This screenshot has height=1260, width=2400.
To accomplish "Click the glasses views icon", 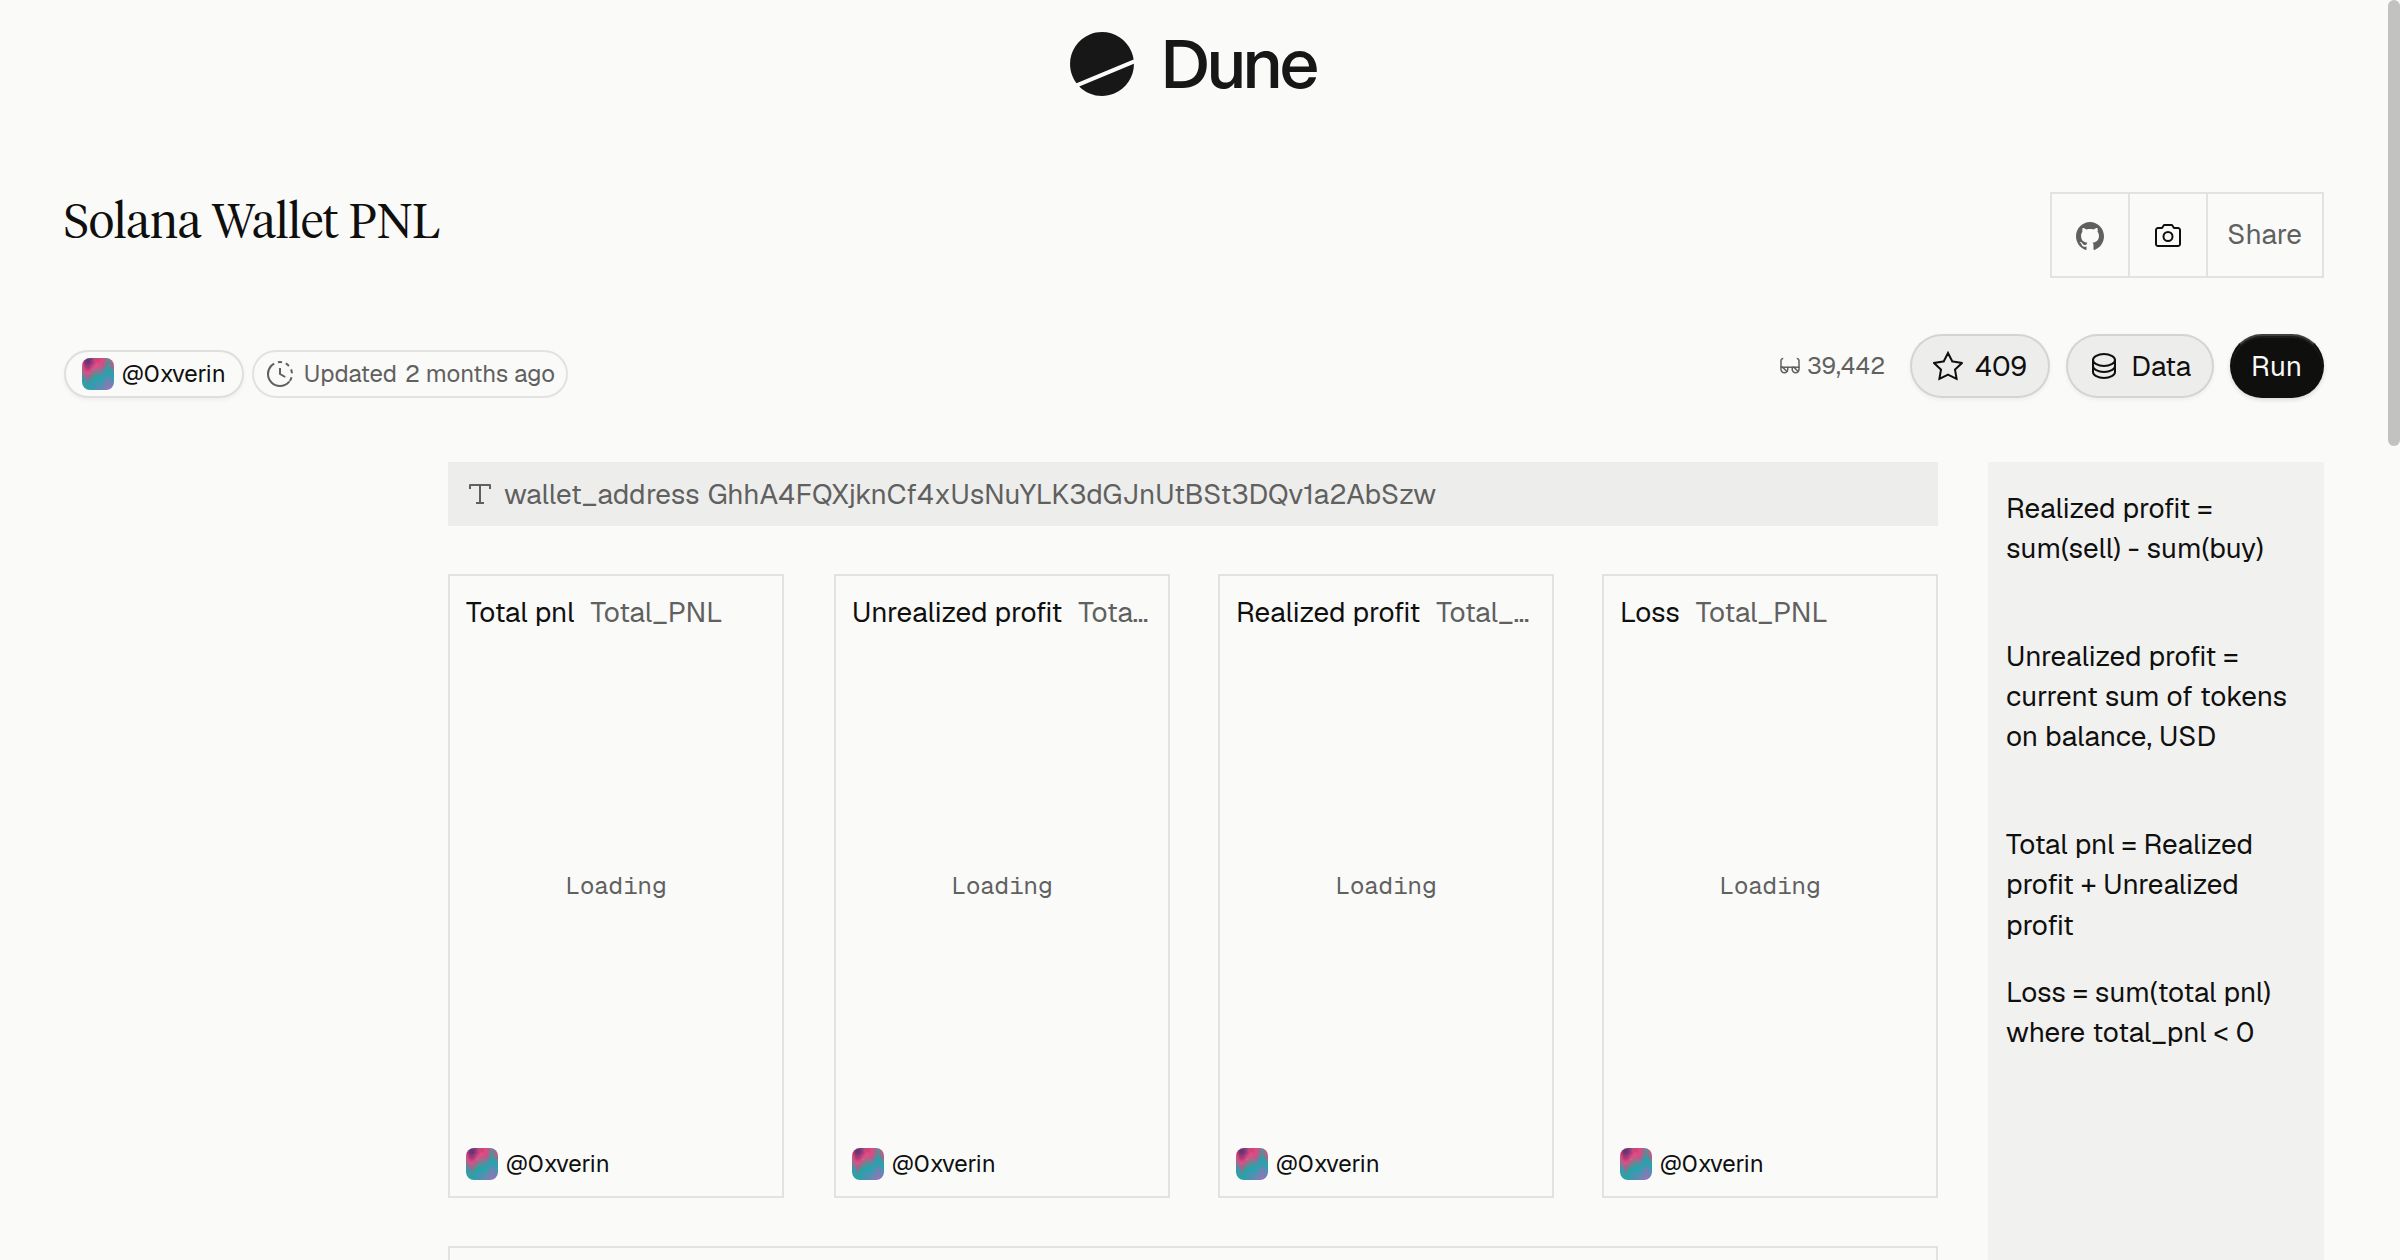I will tap(1790, 367).
